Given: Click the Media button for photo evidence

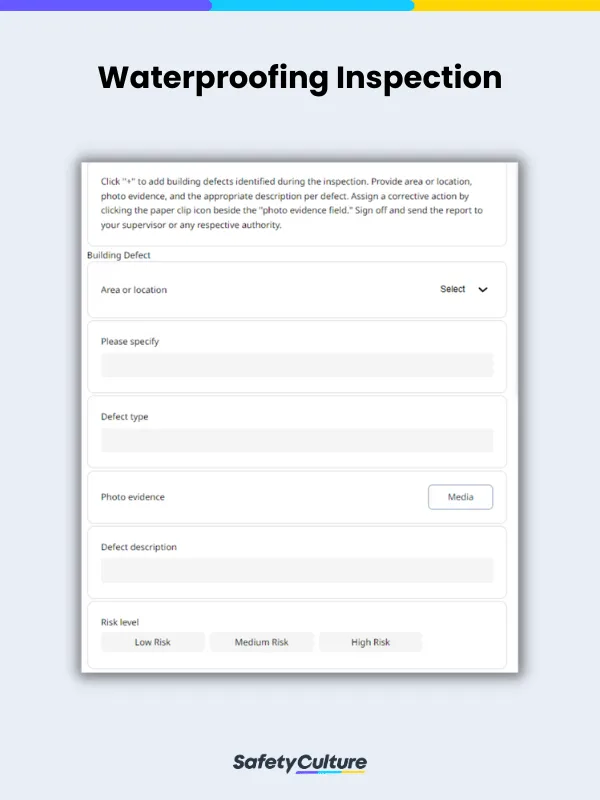Looking at the screenshot, I should click(460, 497).
